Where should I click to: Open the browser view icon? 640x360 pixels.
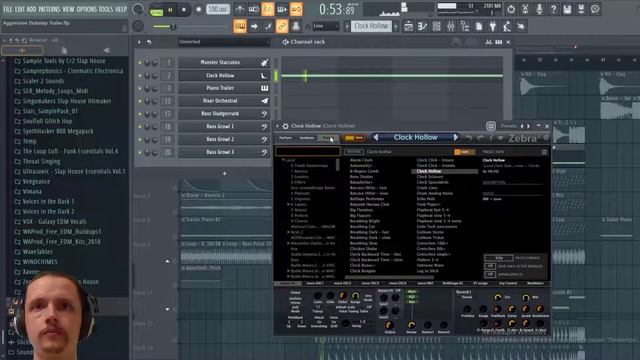click(465, 27)
